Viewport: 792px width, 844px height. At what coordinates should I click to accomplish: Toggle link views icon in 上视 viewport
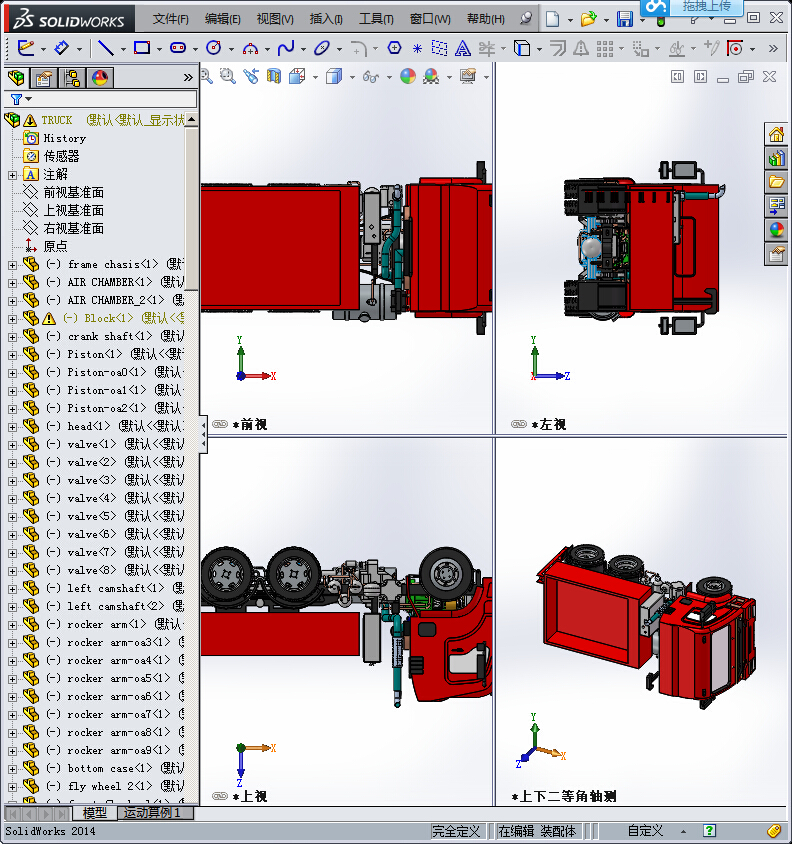(x=220, y=796)
